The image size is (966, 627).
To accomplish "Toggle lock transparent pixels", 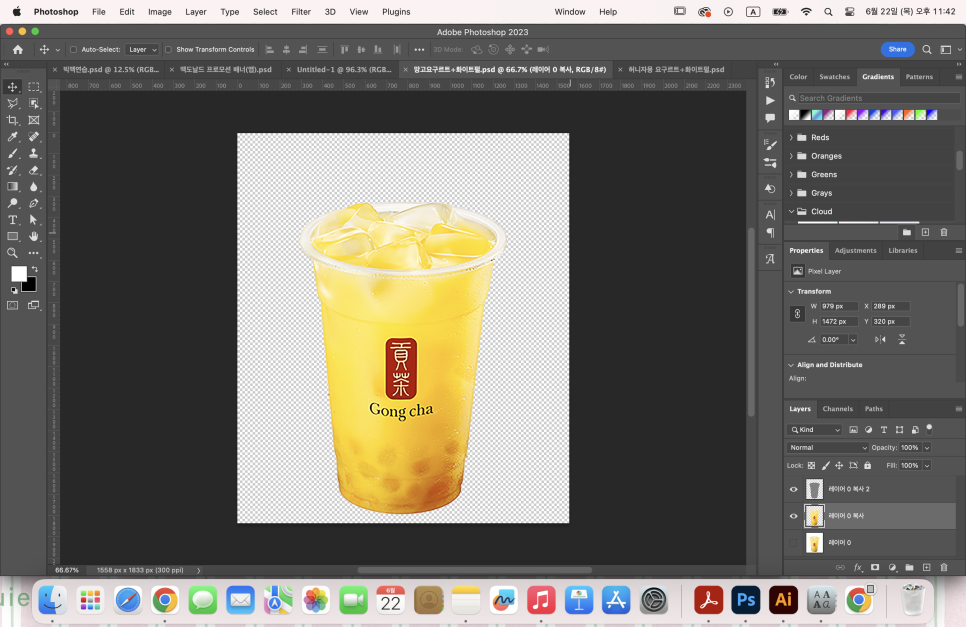I will click(x=811, y=466).
